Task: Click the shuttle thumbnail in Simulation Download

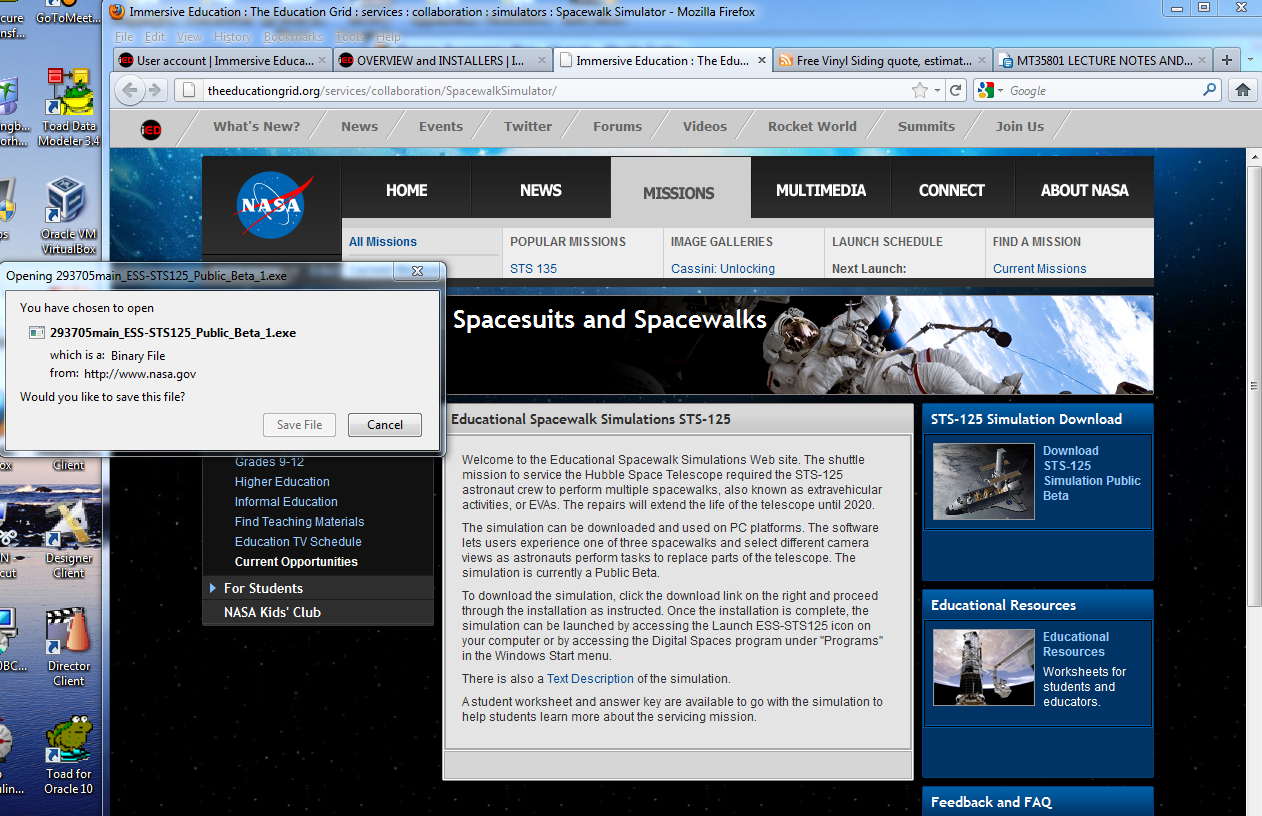Action: (984, 481)
